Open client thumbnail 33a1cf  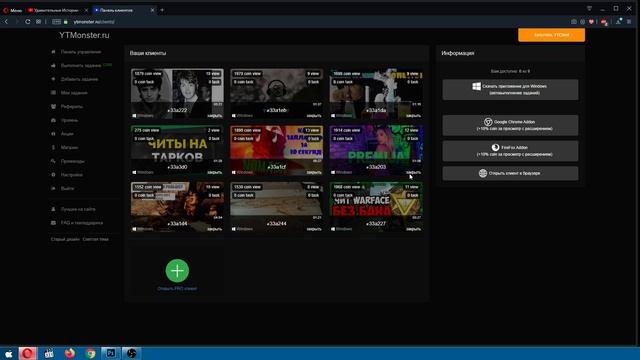point(276,150)
